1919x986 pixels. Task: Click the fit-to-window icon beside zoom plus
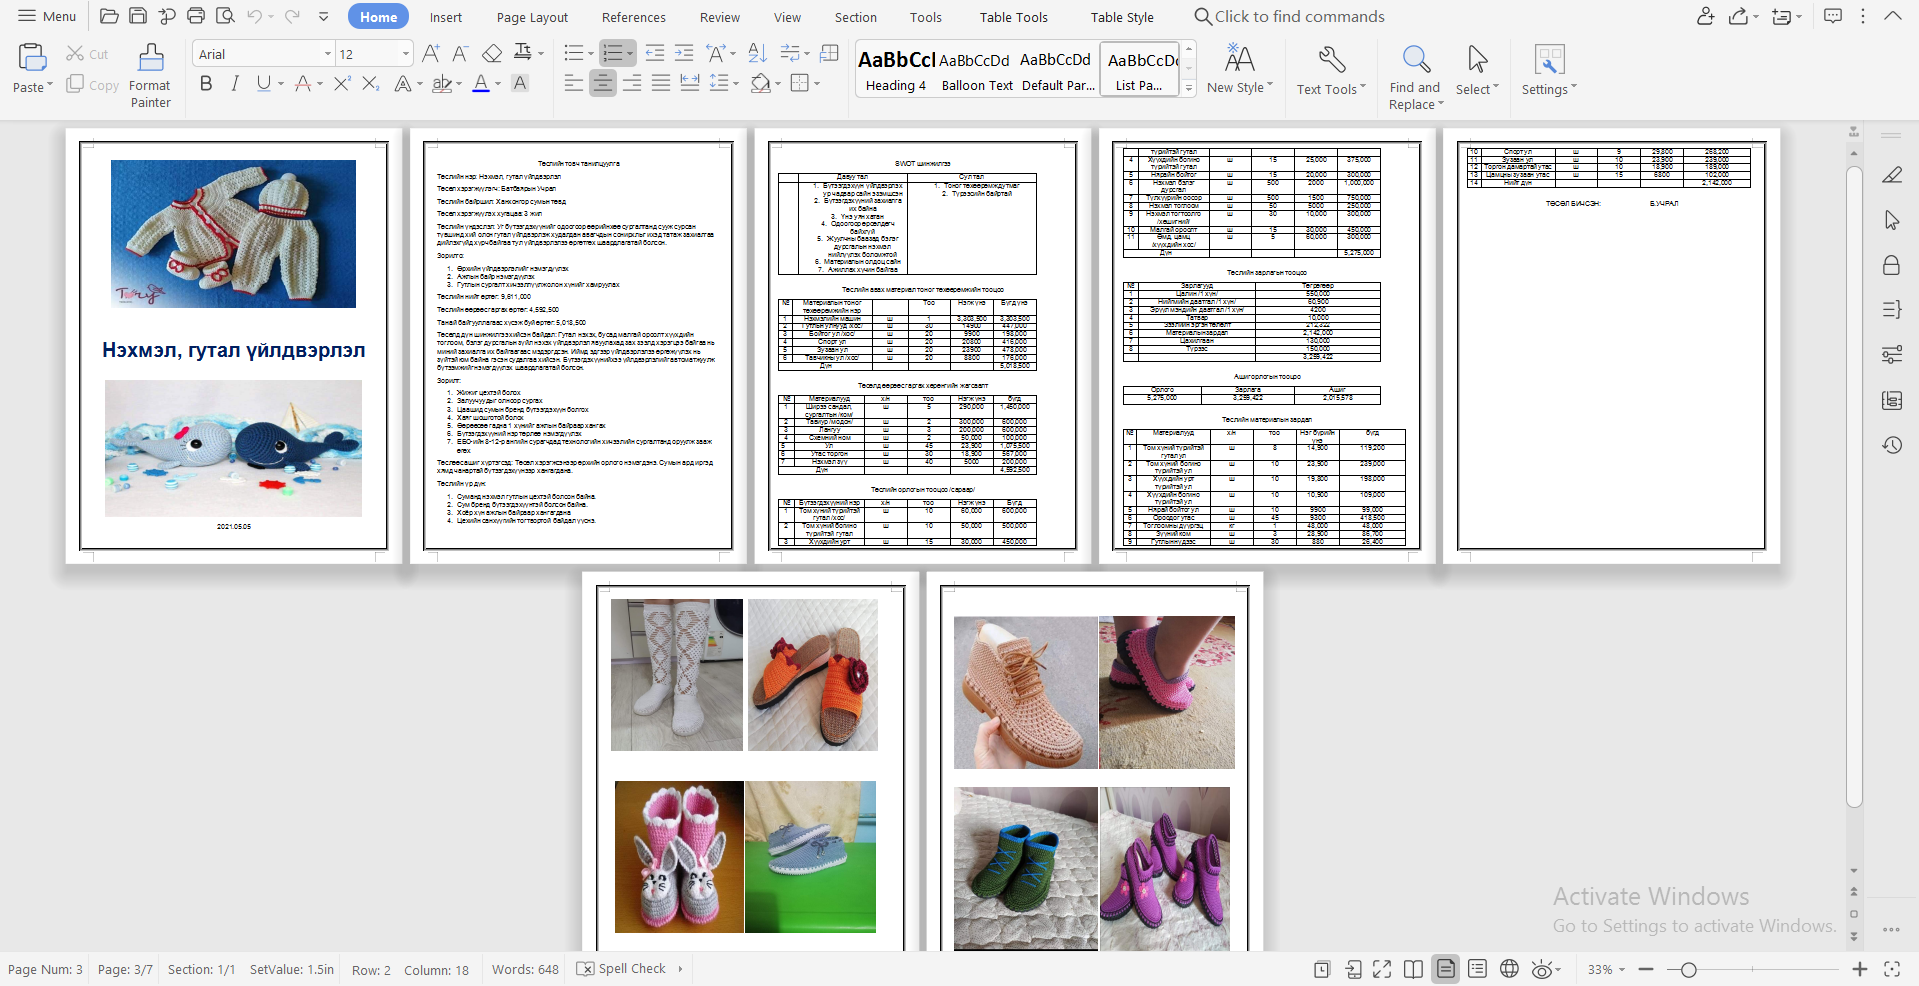tap(1892, 969)
